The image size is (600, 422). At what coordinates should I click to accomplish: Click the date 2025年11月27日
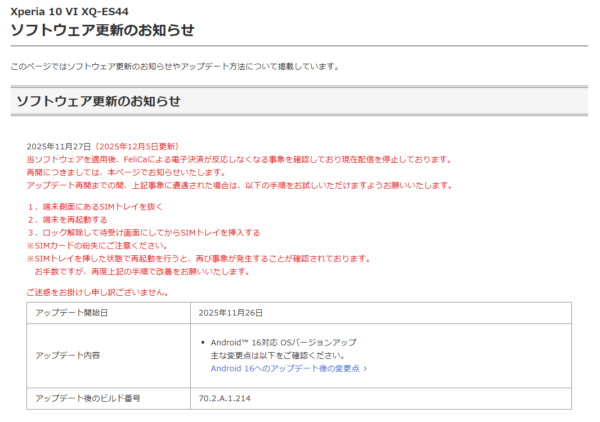click(x=59, y=147)
